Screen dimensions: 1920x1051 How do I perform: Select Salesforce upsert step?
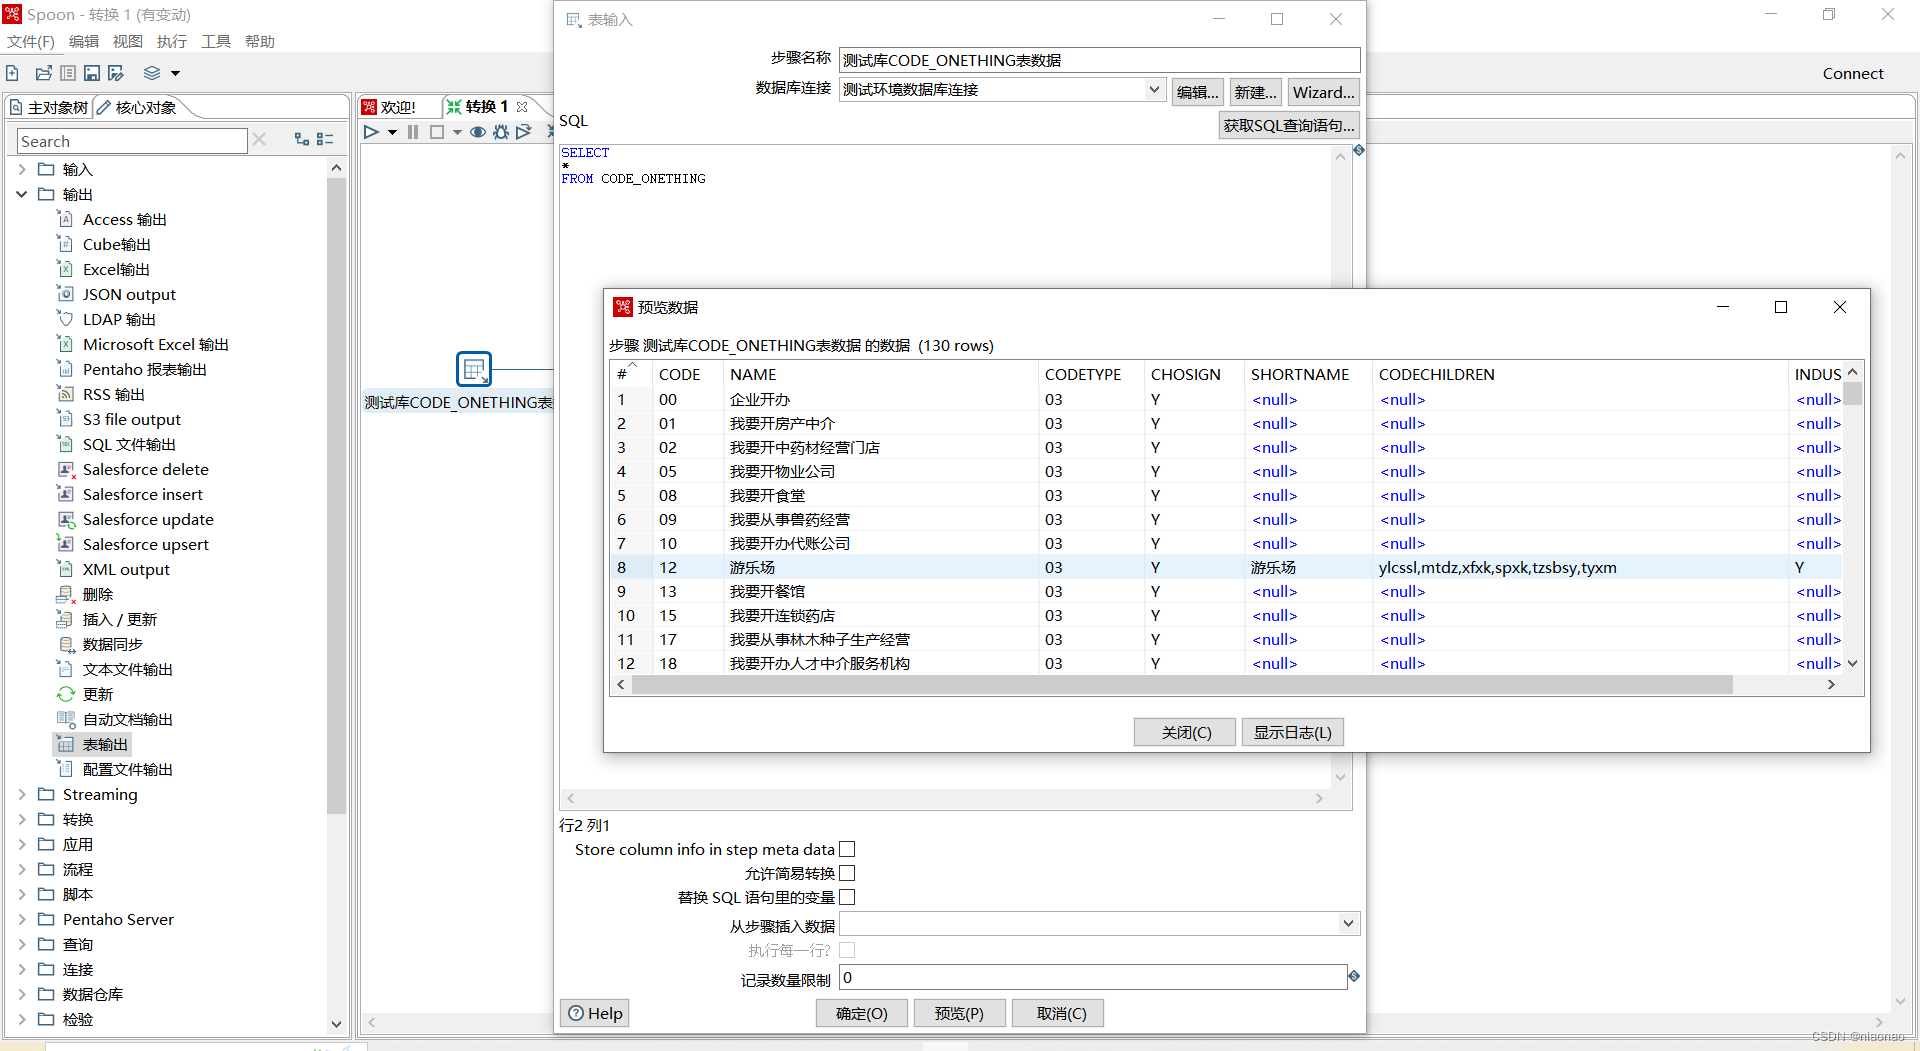145,544
